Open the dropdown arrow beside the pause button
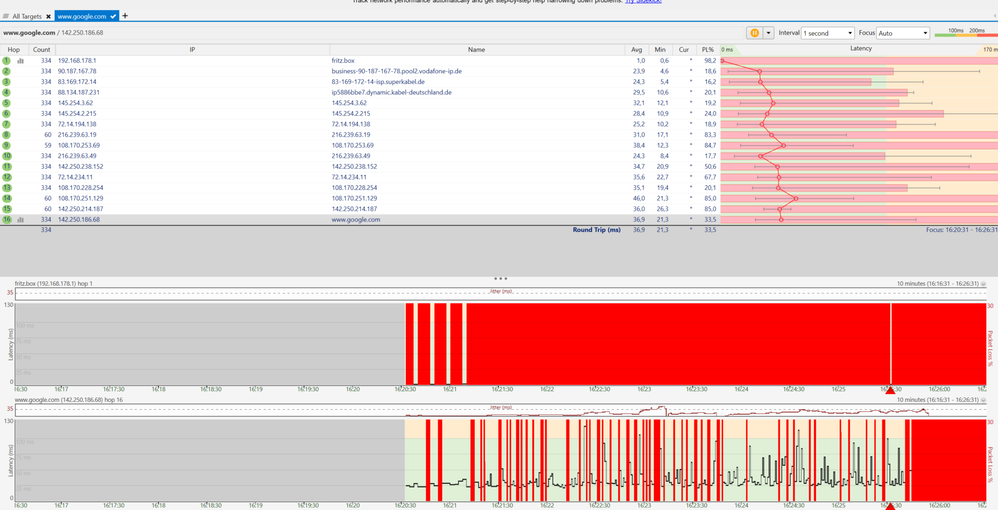This screenshot has height=510, width=998. pos(768,33)
